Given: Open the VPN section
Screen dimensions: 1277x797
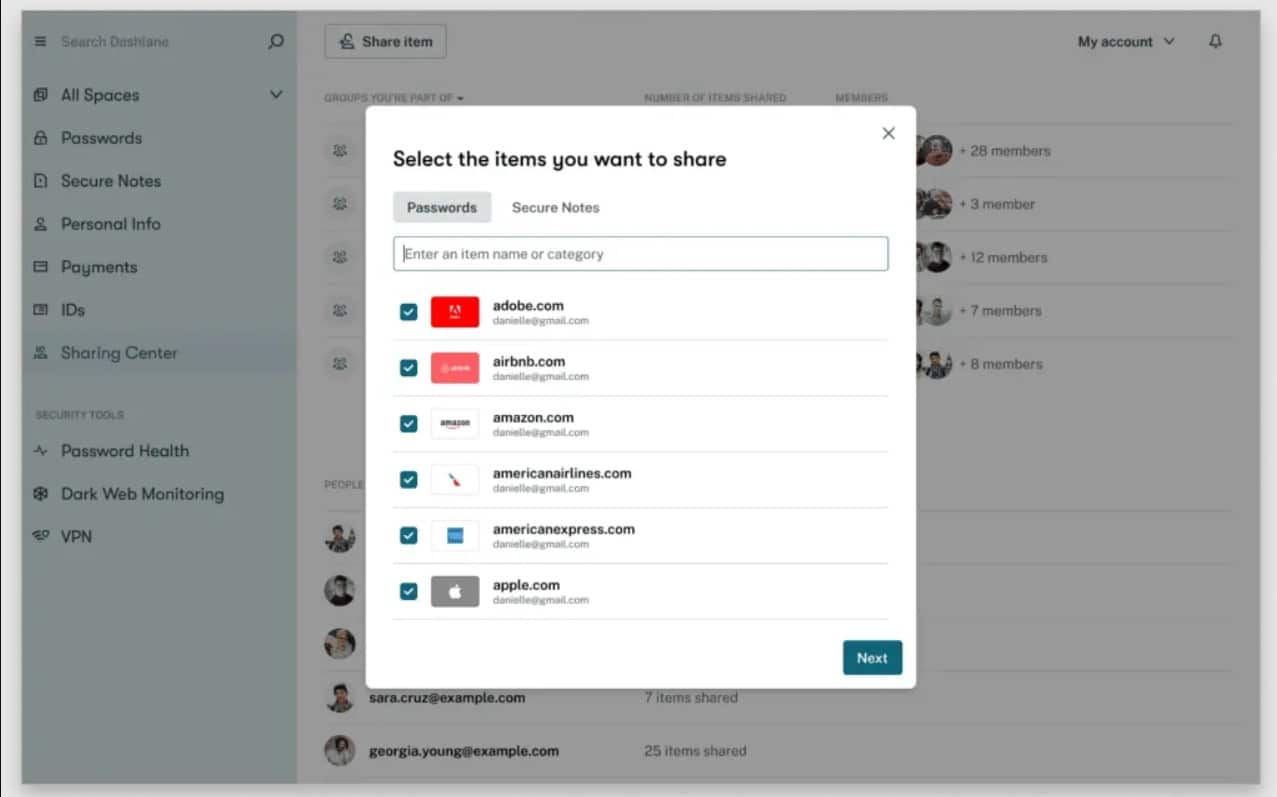Looking at the screenshot, I should click(76, 536).
